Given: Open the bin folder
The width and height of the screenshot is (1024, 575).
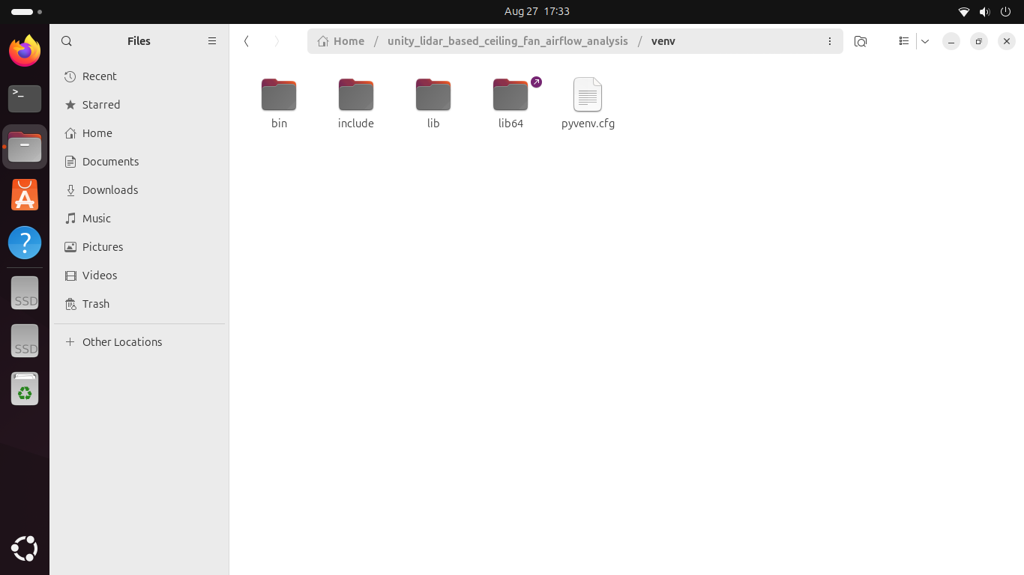Looking at the screenshot, I should tap(279, 103).
